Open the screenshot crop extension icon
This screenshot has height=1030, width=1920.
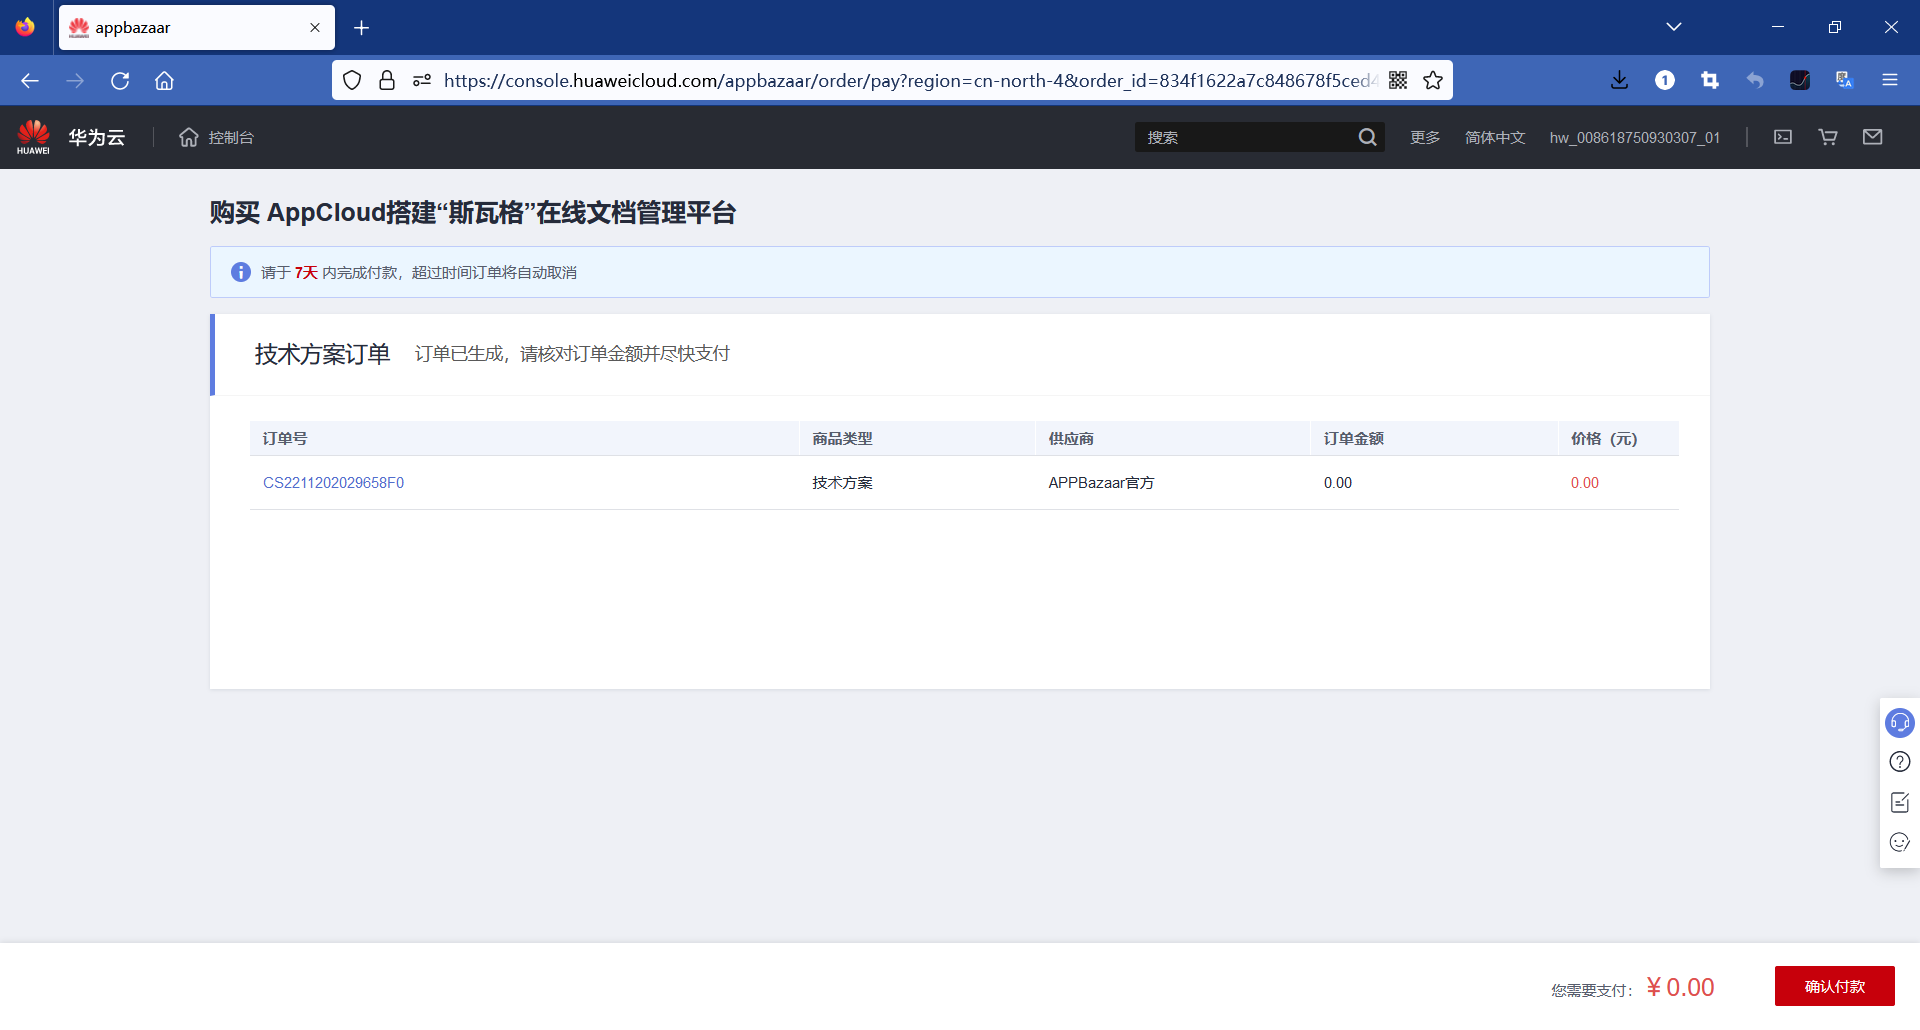tap(1709, 80)
